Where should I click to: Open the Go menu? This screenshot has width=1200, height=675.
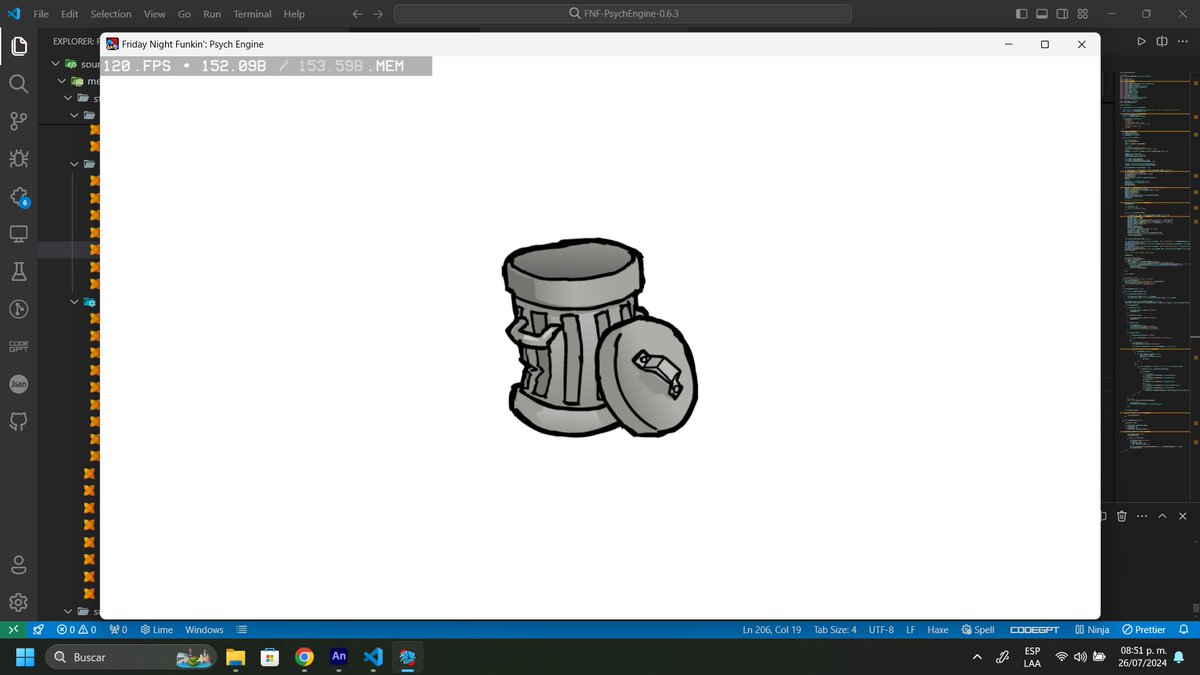pyautogui.click(x=185, y=14)
